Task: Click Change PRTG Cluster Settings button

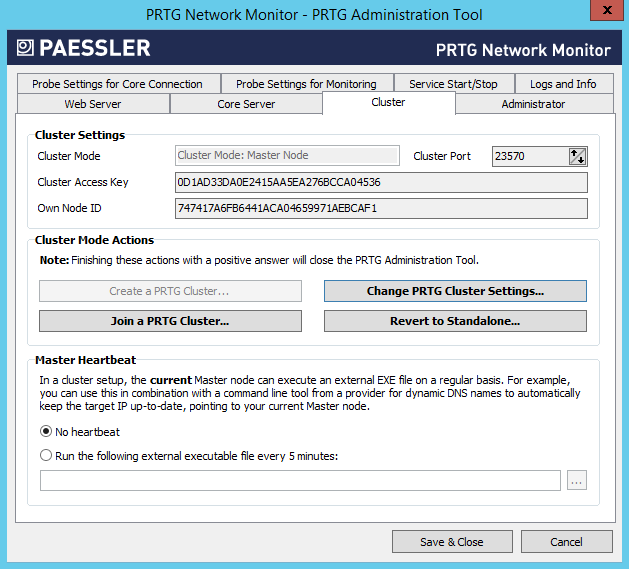Action: click(455, 291)
